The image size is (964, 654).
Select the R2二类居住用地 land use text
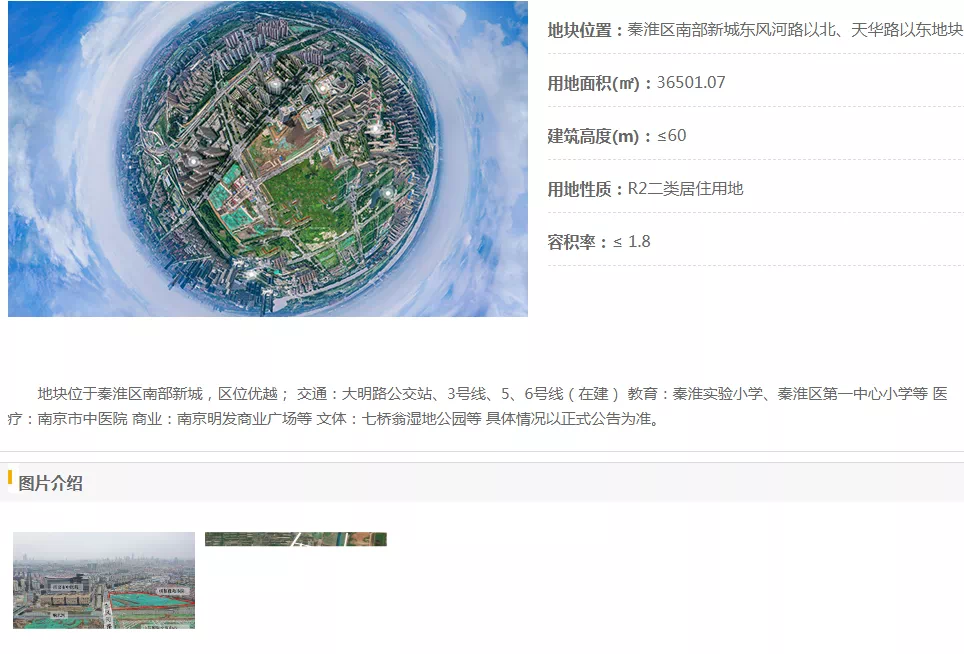685,189
